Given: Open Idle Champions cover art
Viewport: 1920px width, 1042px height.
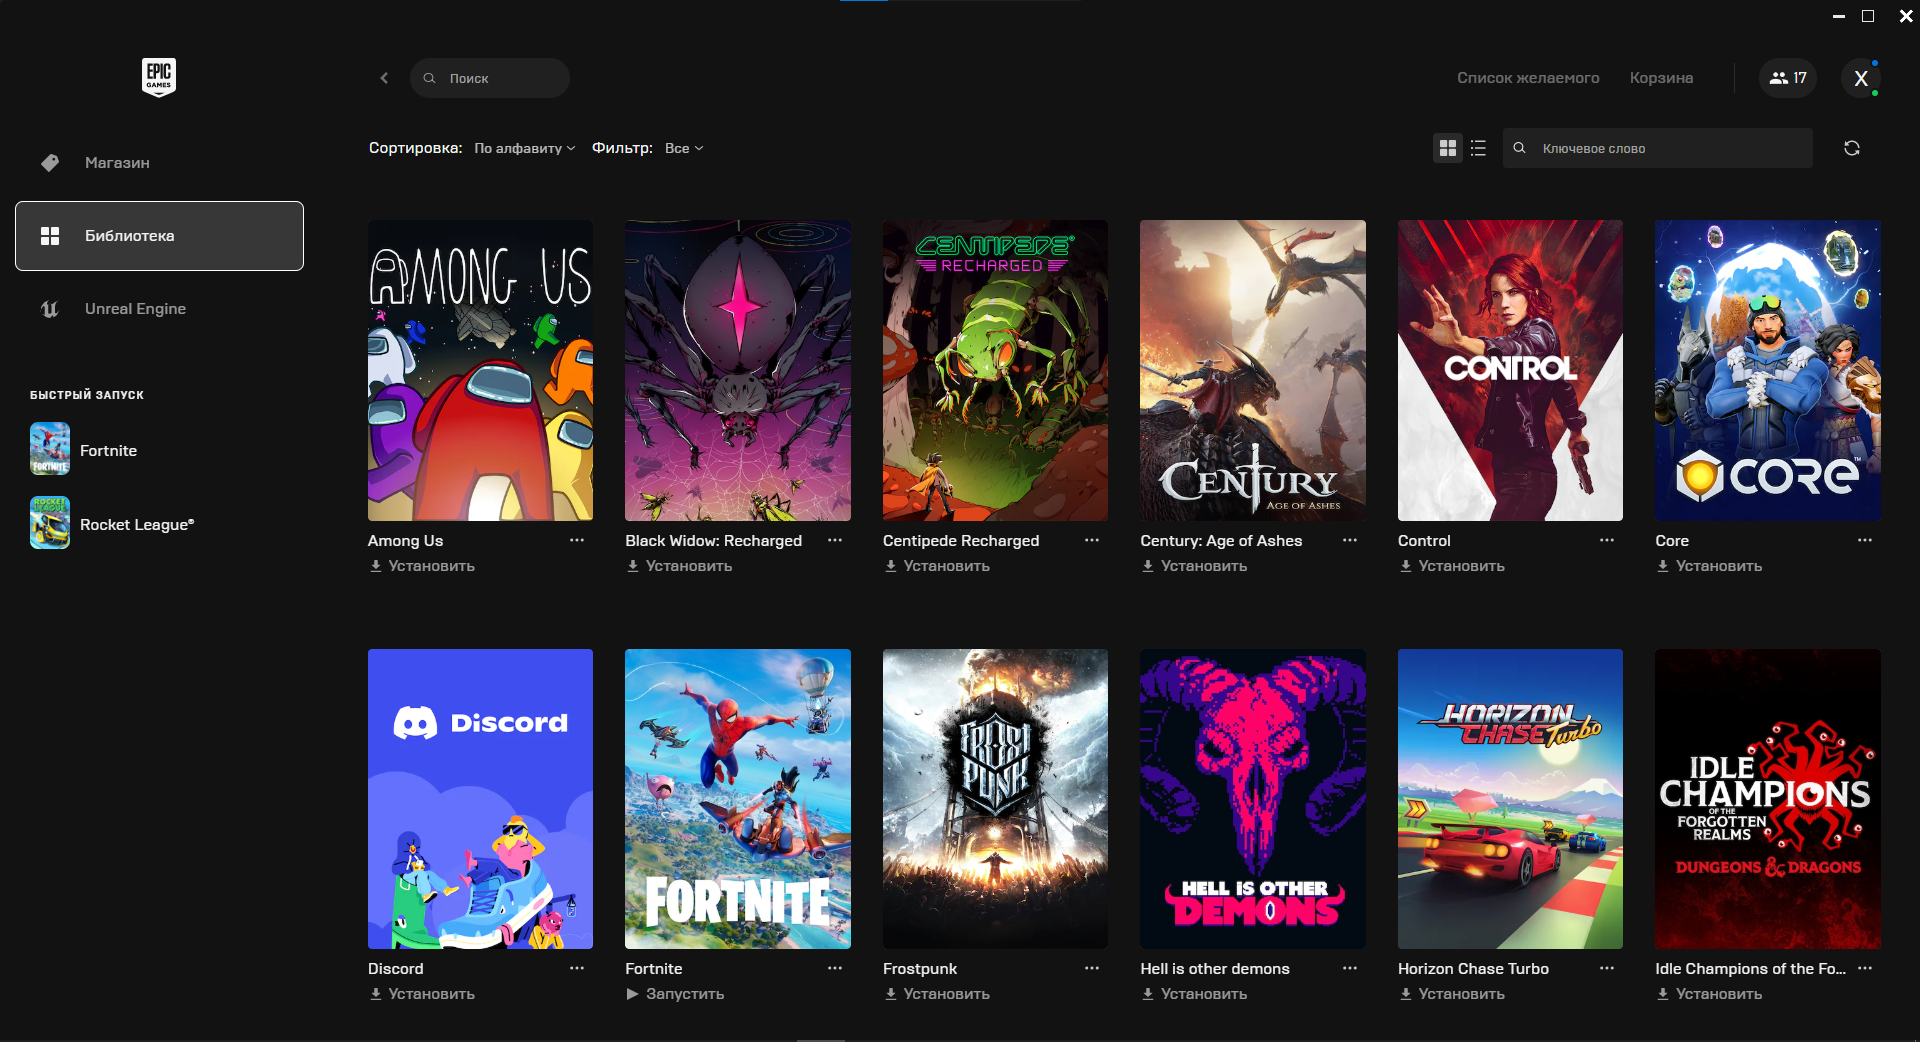Looking at the screenshot, I should point(1768,799).
